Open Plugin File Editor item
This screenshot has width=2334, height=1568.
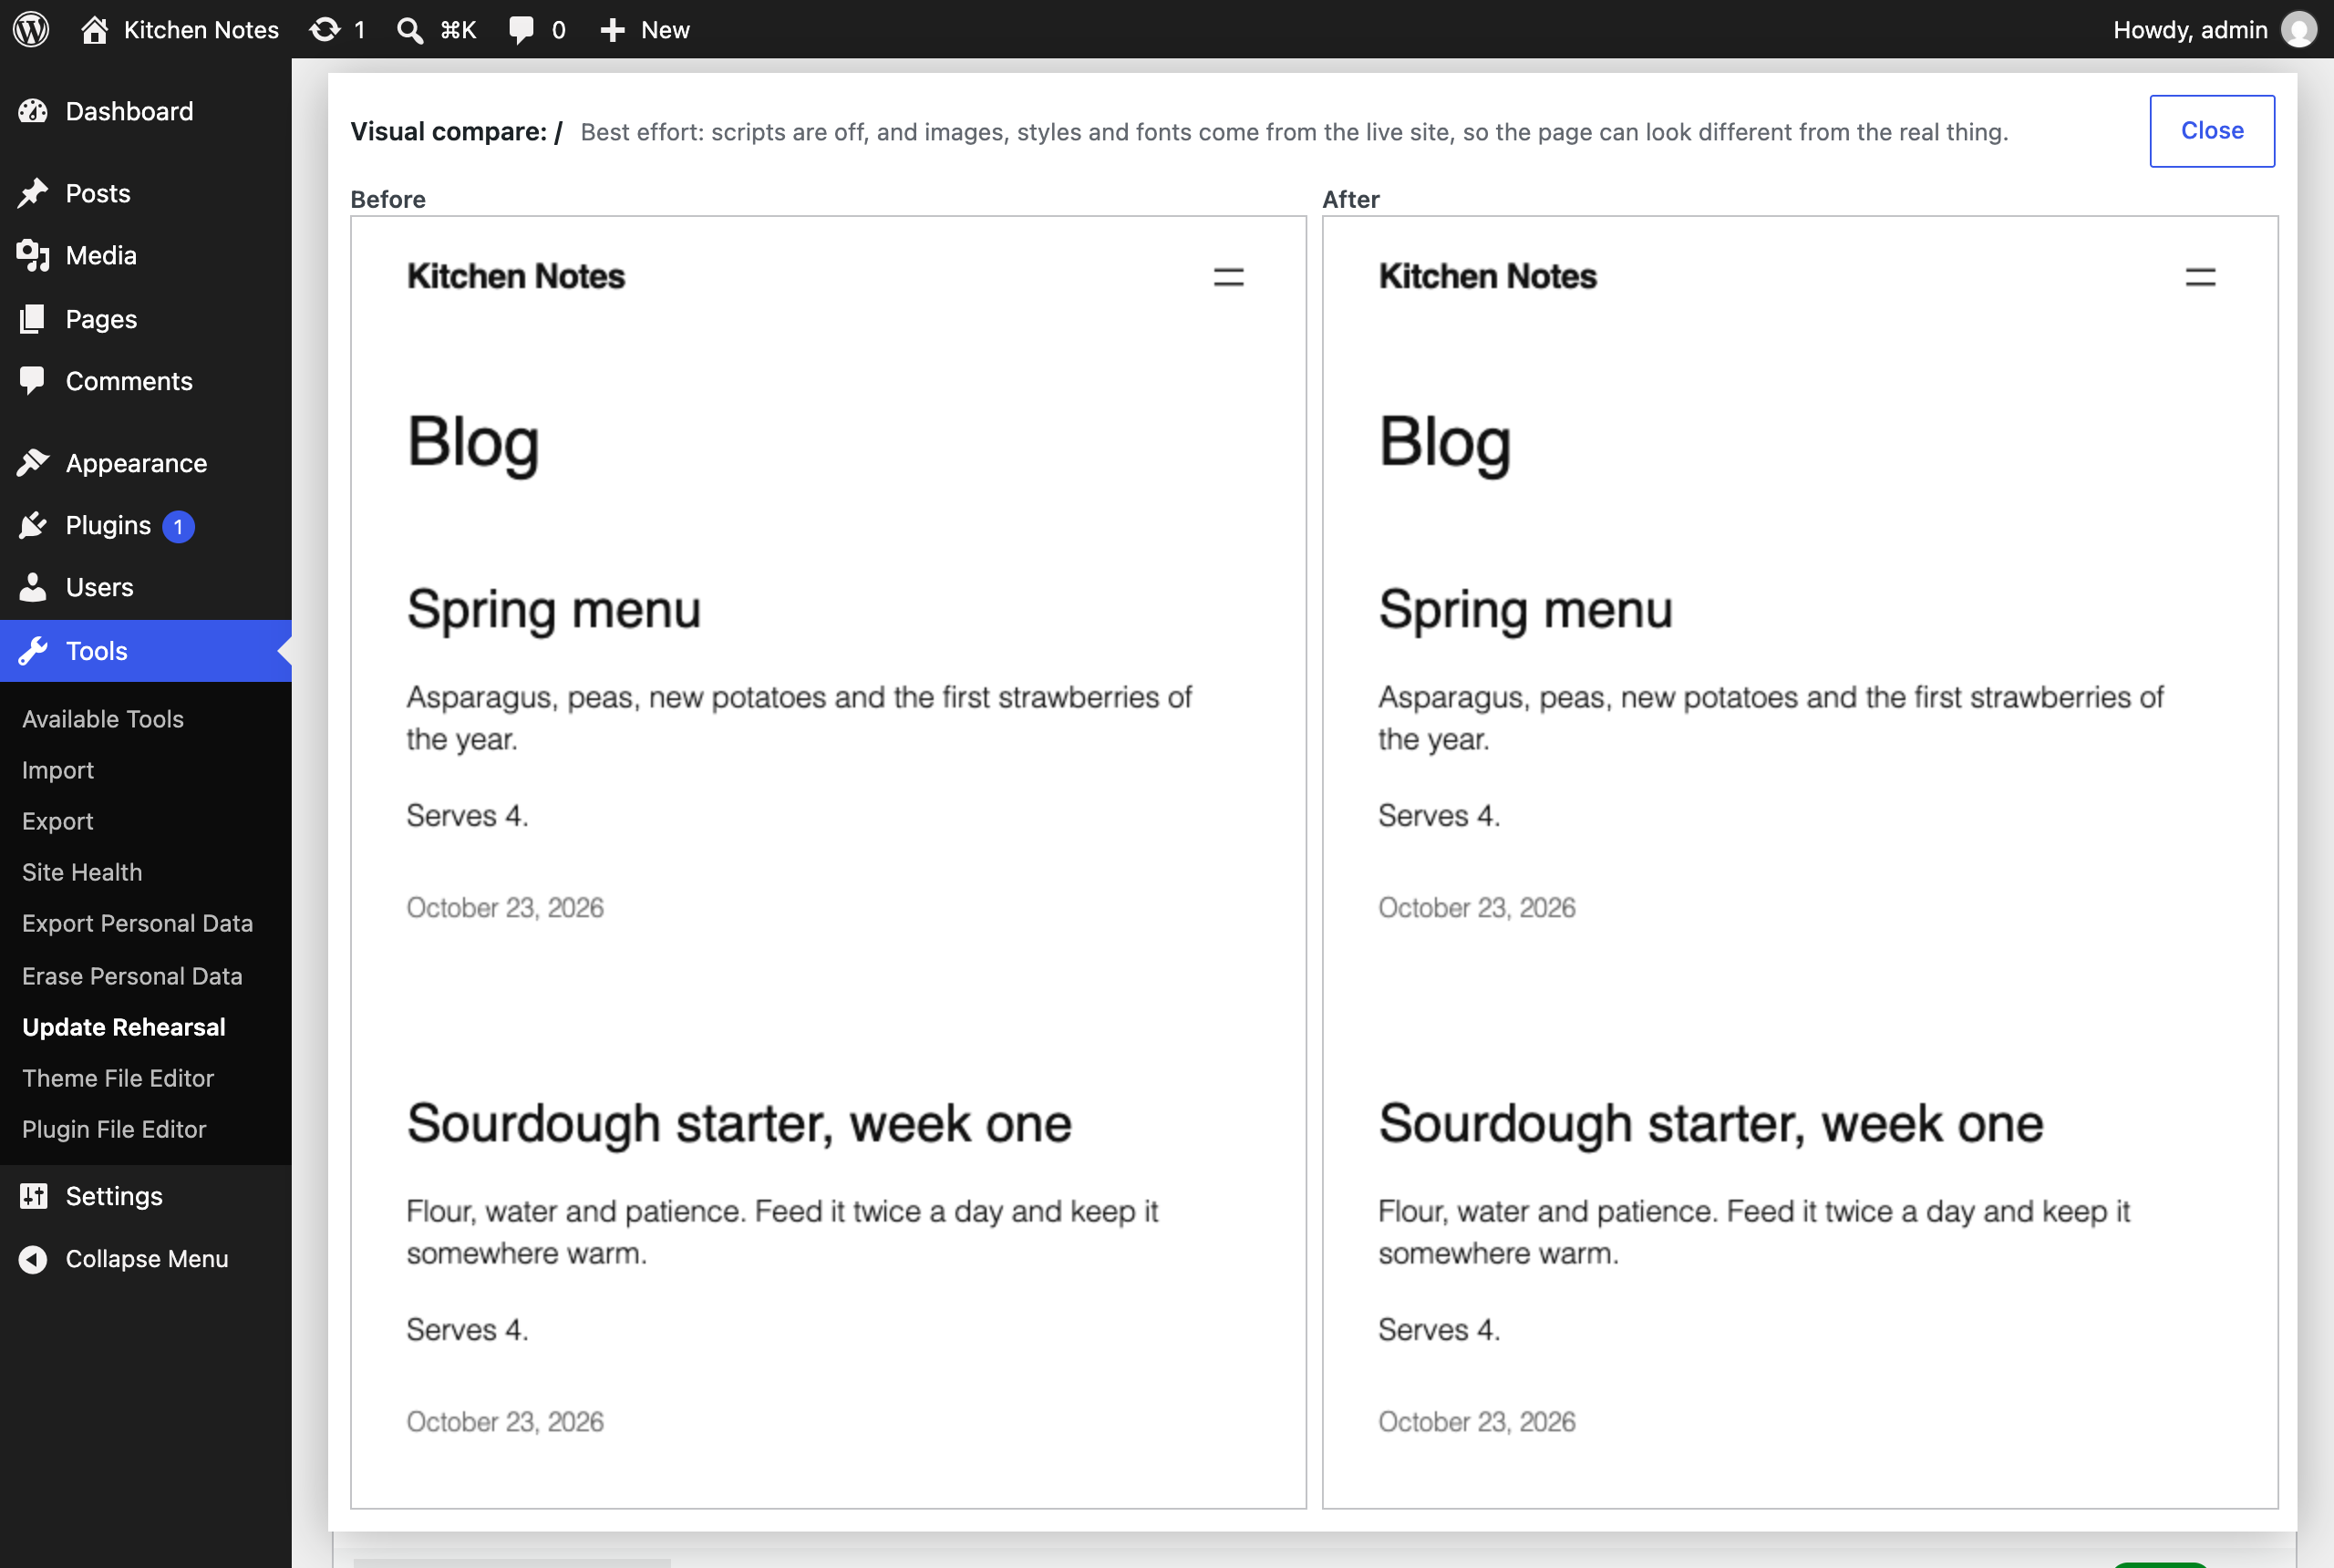(x=114, y=1129)
